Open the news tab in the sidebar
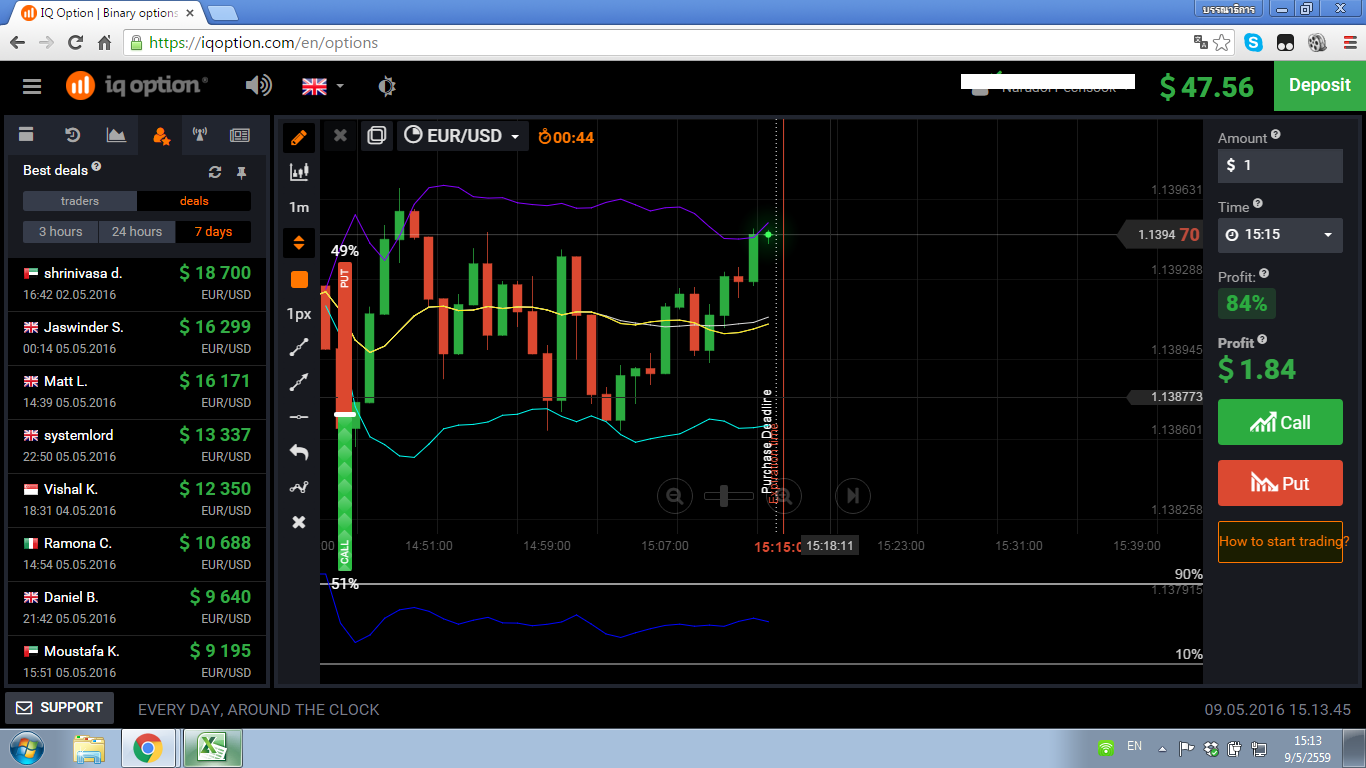Viewport: 1366px width, 768px height. pos(240,135)
